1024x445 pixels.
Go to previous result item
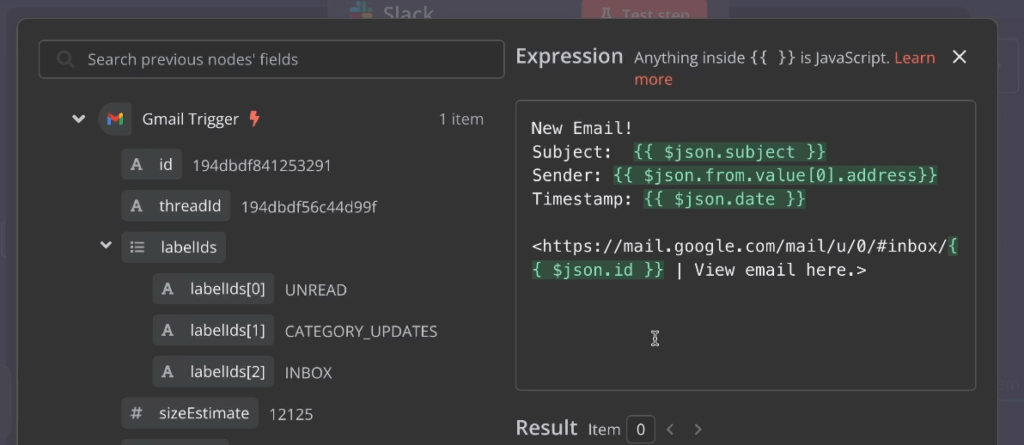pyautogui.click(x=670, y=429)
